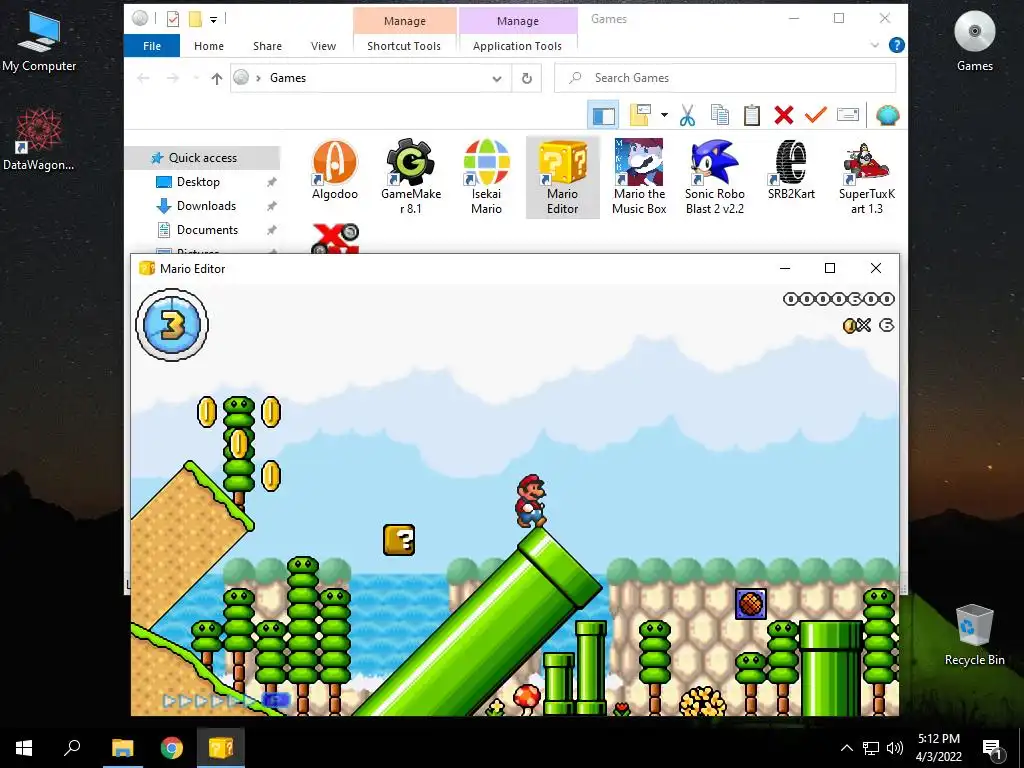Open the Games disc desktop icon
The height and width of the screenshot is (768, 1024).
(974, 41)
